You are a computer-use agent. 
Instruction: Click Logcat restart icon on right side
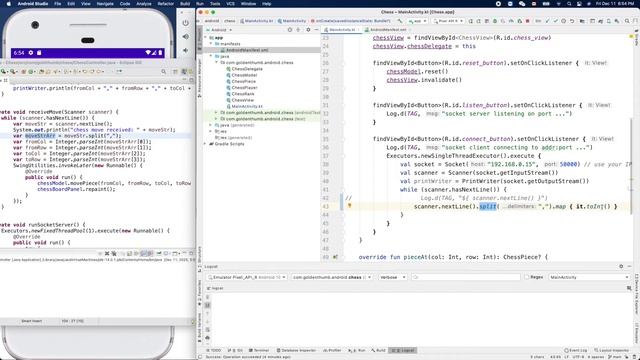click(629, 288)
